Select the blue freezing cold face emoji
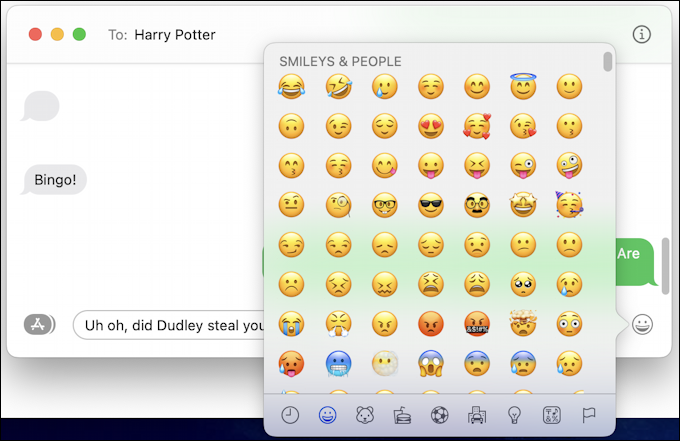Screen dimensions: 680x441 point(338,363)
